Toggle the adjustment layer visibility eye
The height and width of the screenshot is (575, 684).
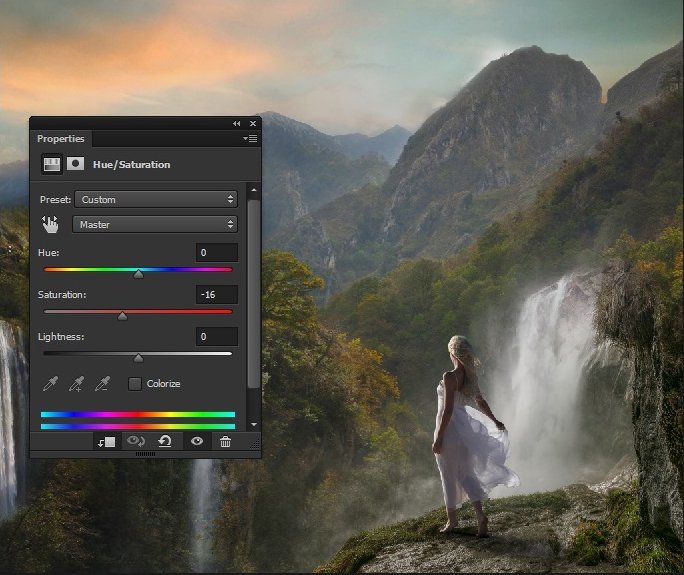pos(196,441)
